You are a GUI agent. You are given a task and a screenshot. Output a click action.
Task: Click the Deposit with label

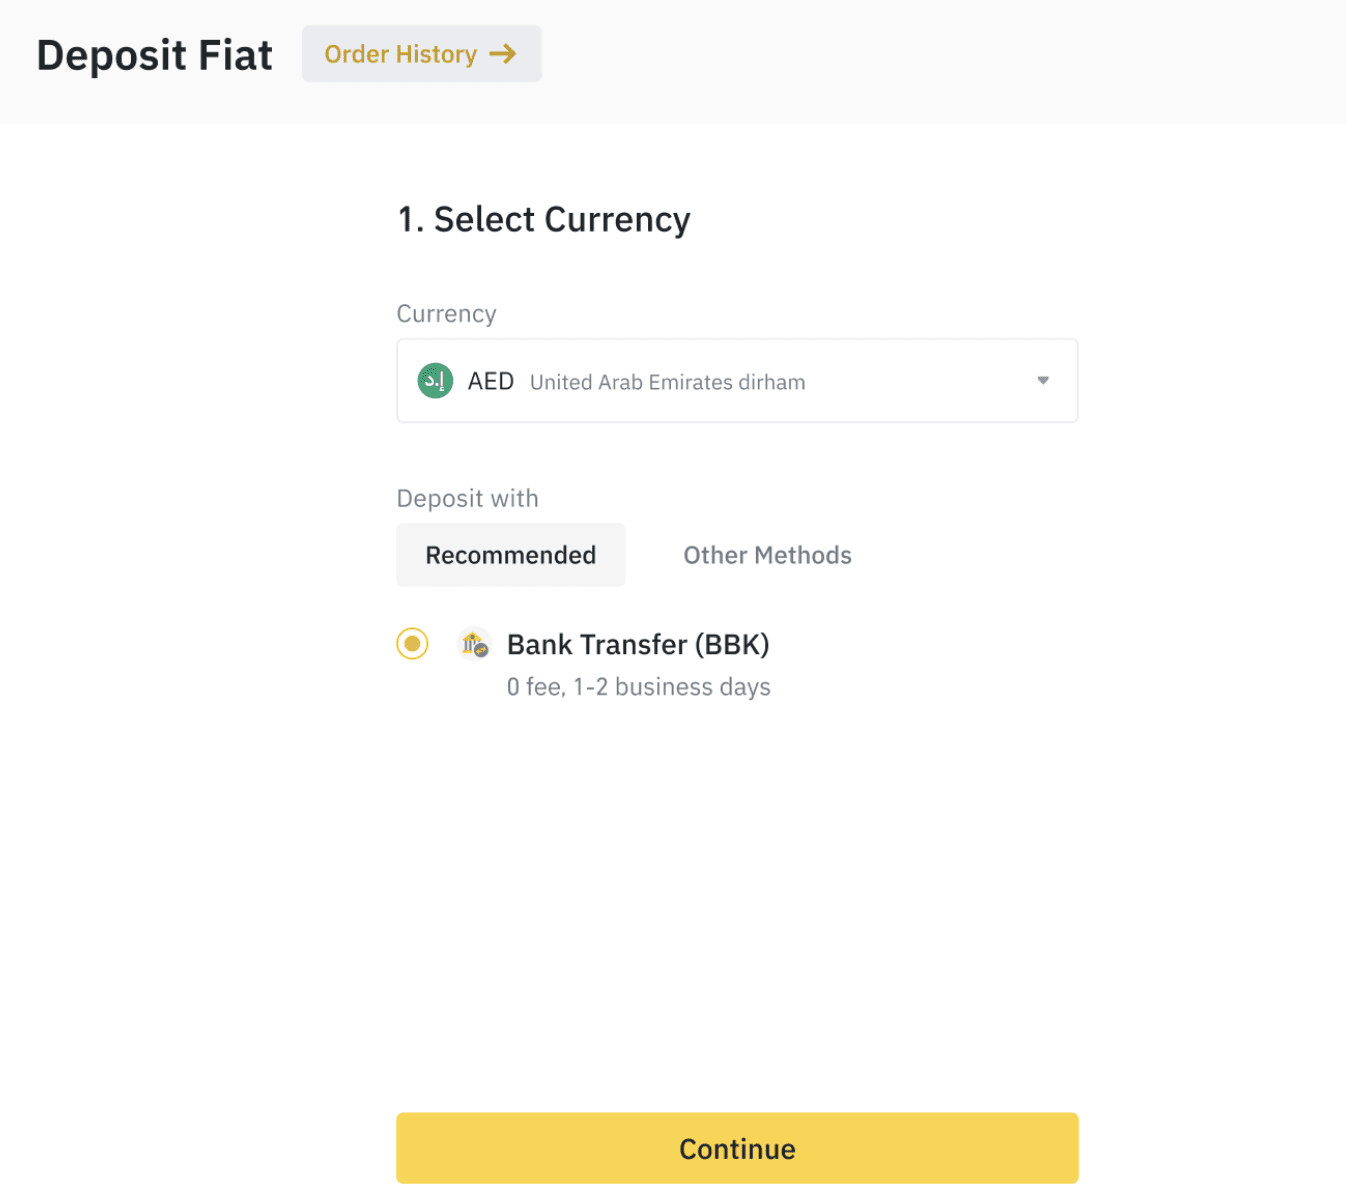click(x=467, y=499)
